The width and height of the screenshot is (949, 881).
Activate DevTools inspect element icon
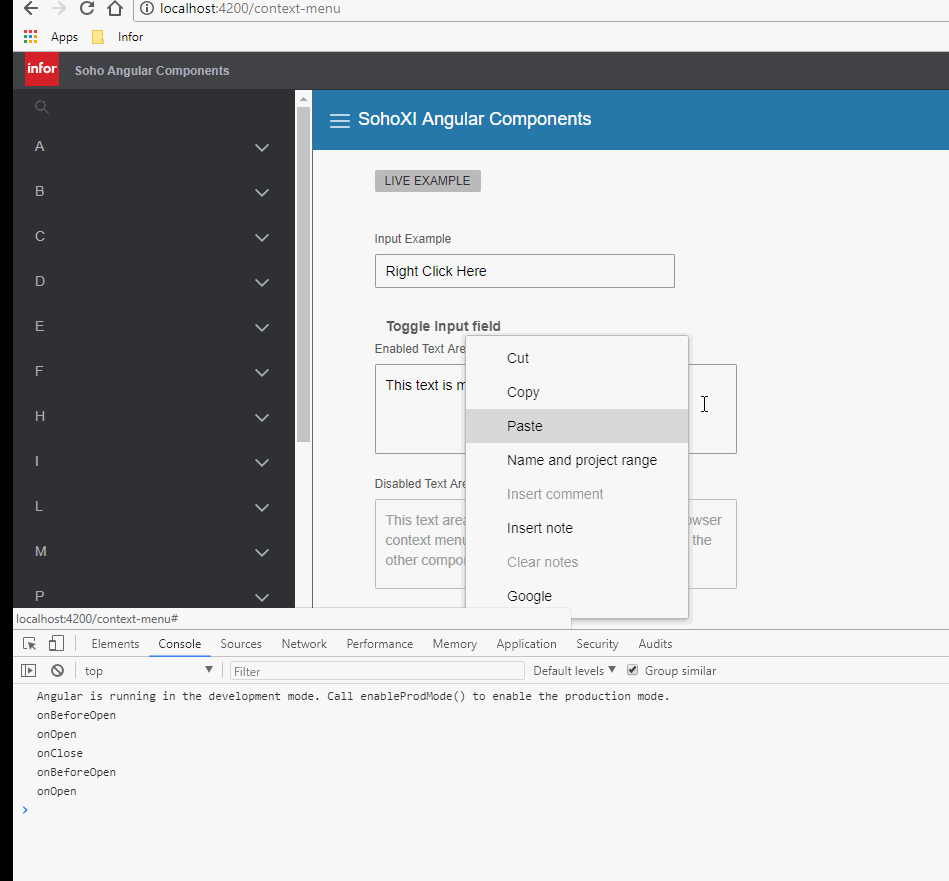[29, 643]
